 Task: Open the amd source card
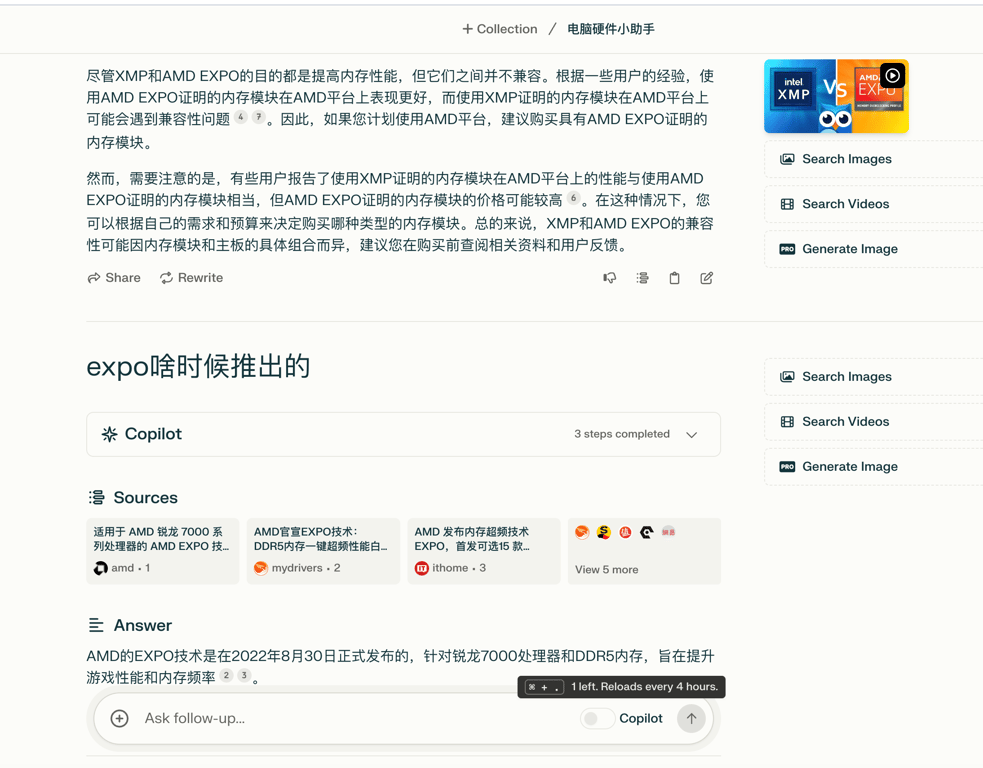pyautogui.click(x=163, y=551)
